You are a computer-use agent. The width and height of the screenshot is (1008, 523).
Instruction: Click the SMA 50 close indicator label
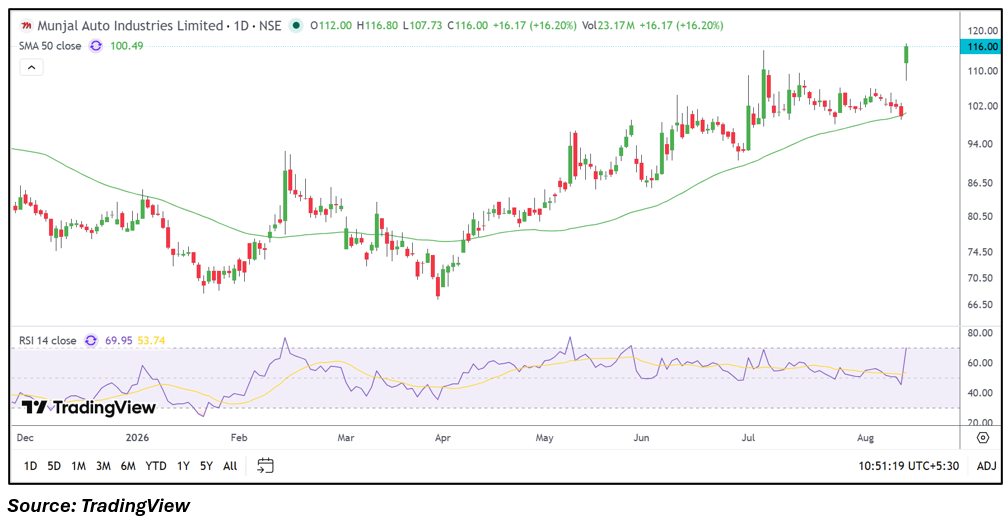coord(50,46)
